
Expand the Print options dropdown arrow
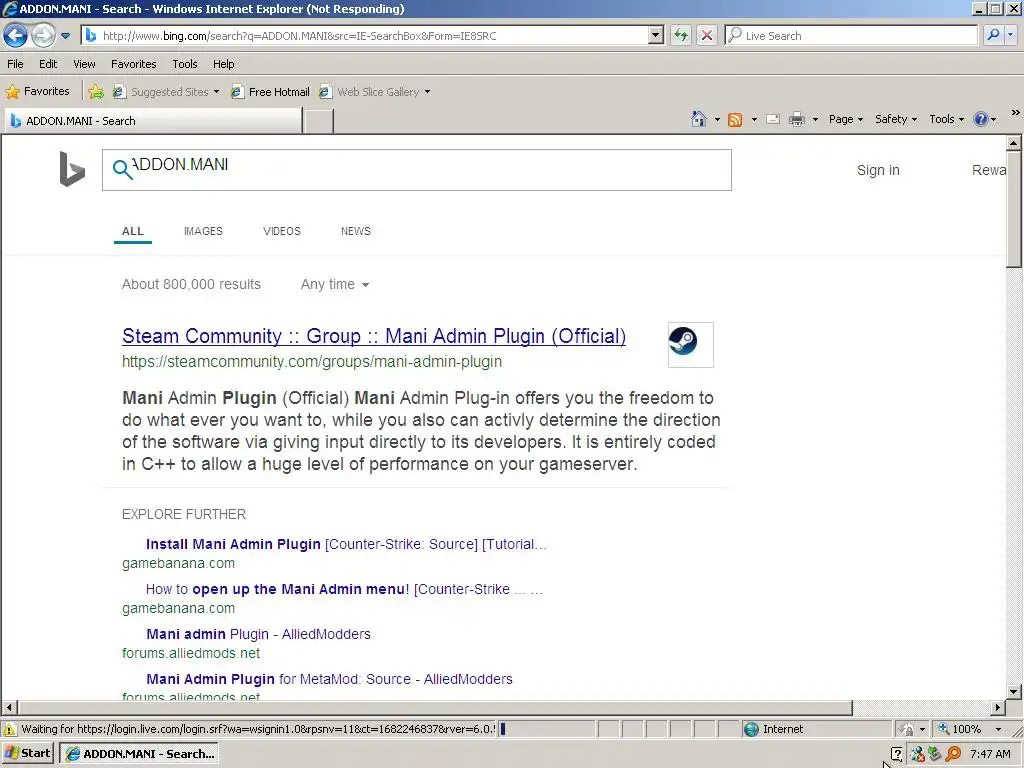[x=815, y=120]
